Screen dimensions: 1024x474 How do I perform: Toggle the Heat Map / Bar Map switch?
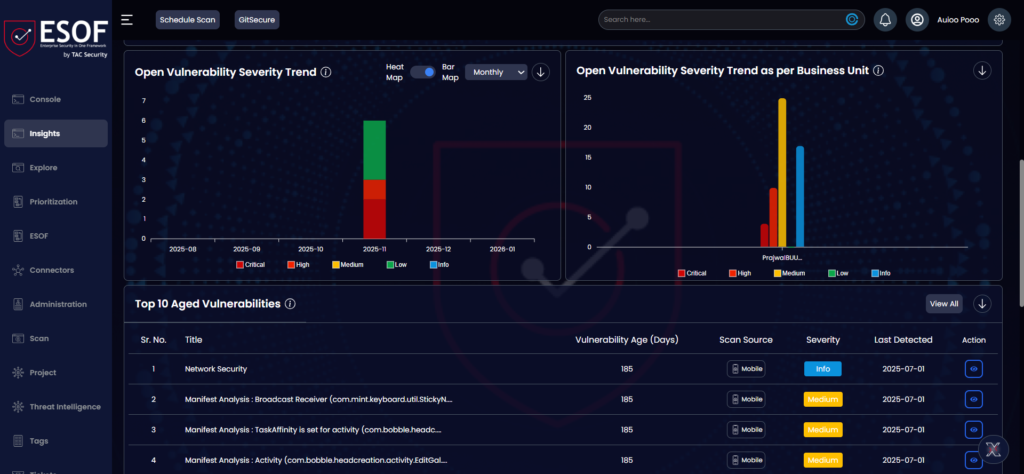tap(423, 72)
